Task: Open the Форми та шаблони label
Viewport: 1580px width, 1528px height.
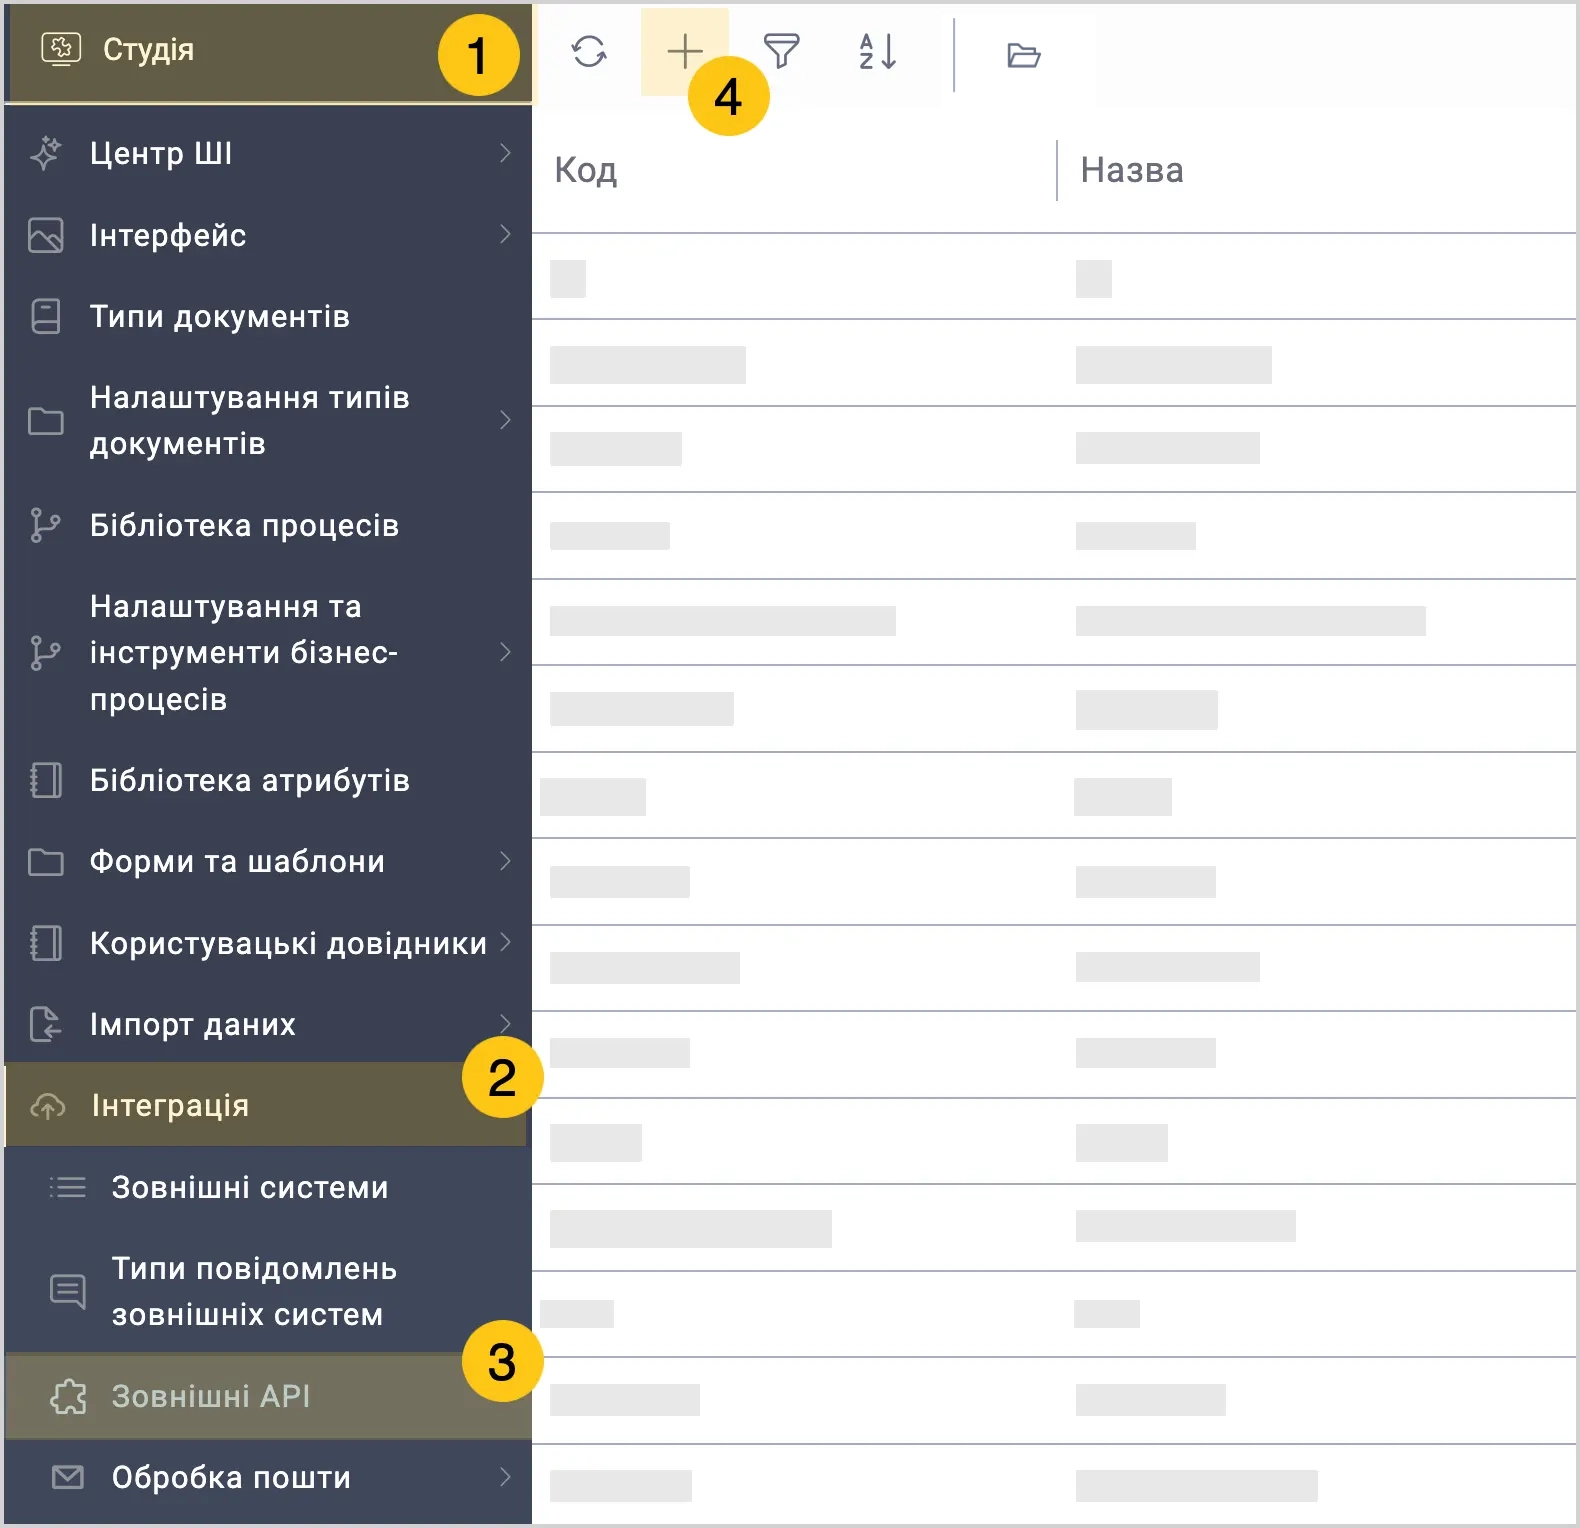Action: [x=237, y=862]
